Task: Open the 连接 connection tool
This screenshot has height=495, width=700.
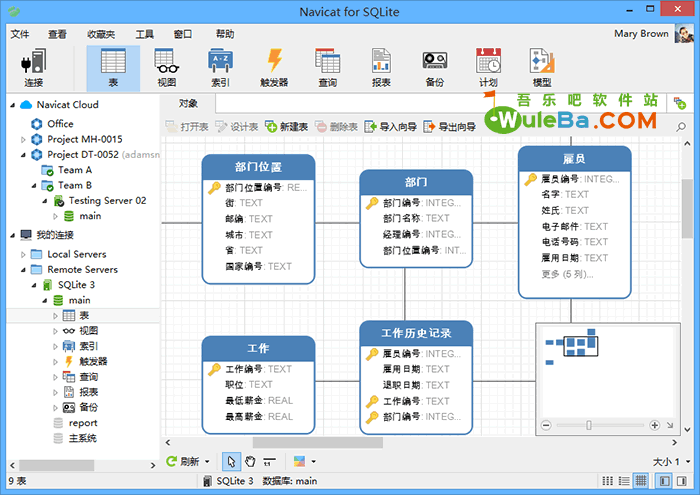Action: (x=33, y=68)
